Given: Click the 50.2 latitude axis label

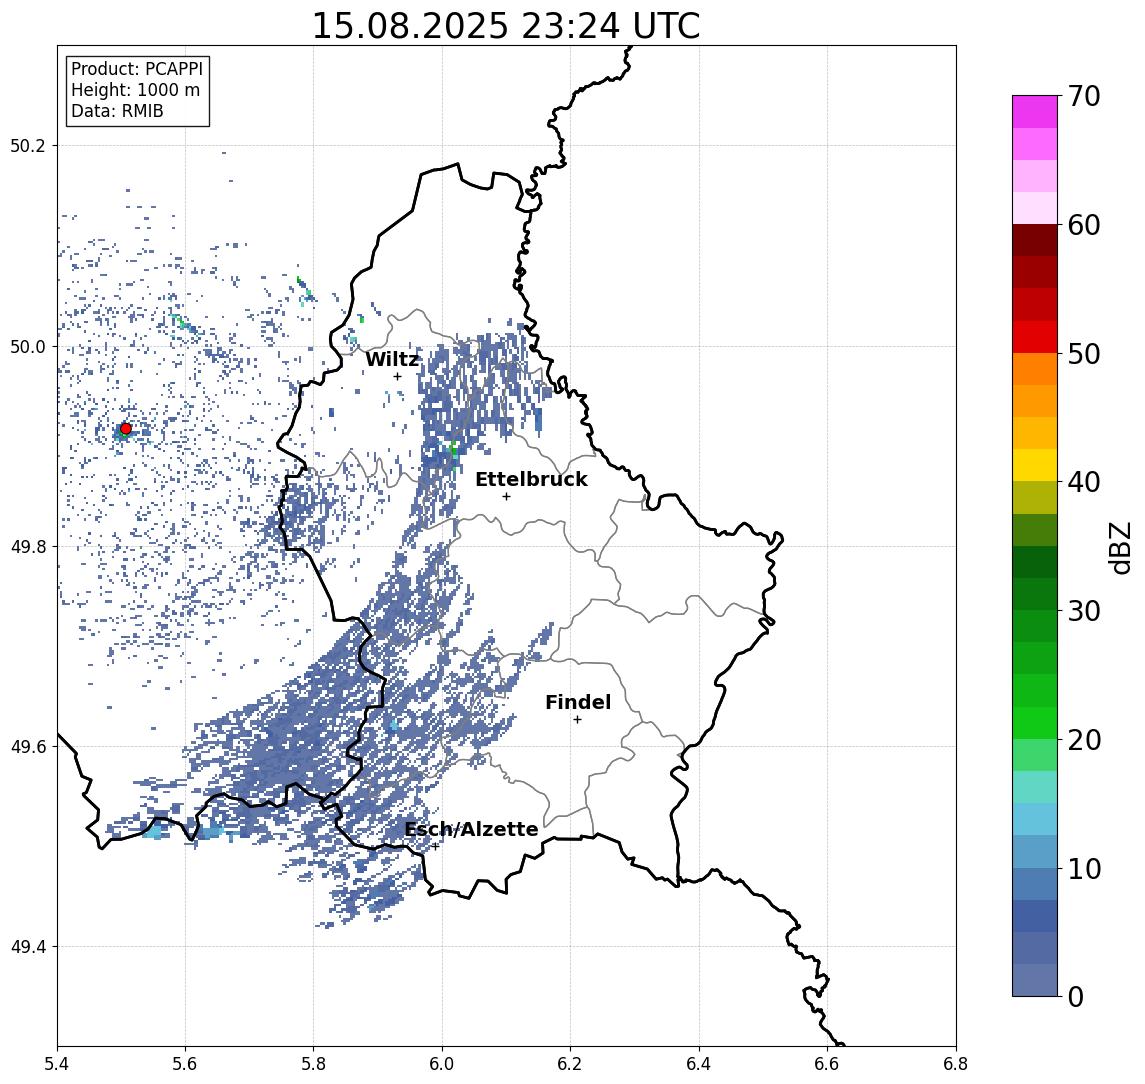Looking at the screenshot, I should (28, 145).
